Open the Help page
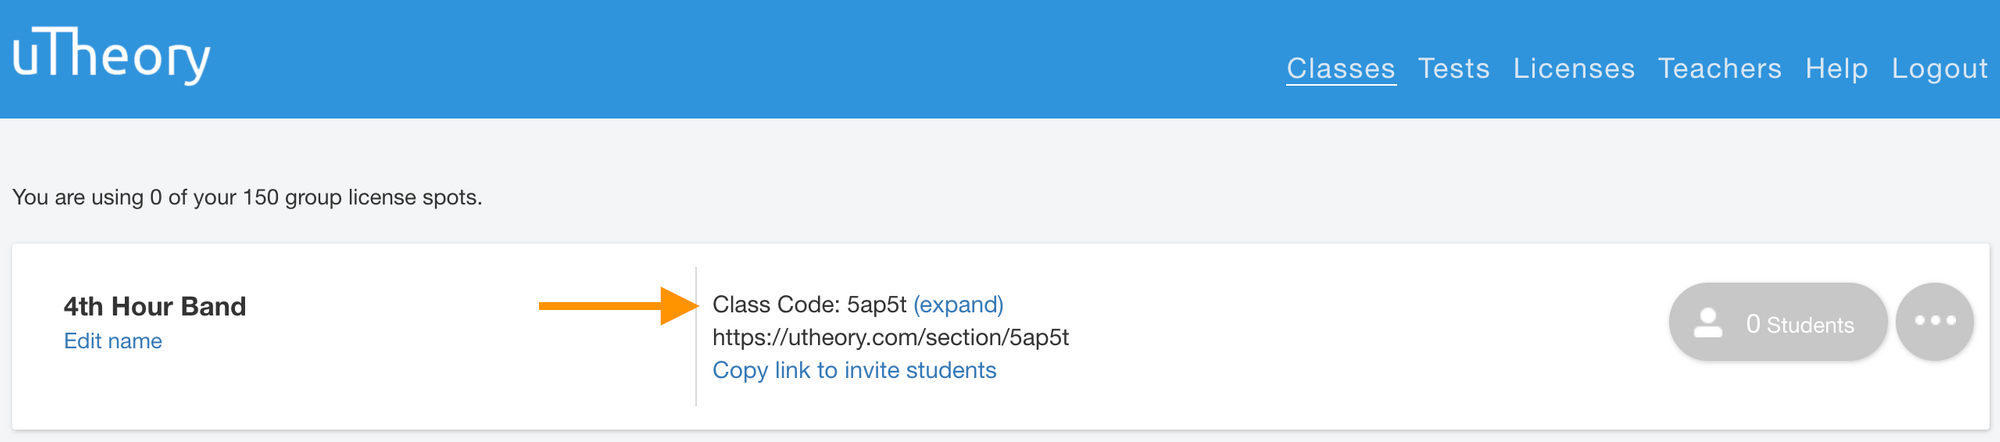This screenshot has width=2000, height=442. tap(1837, 68)
